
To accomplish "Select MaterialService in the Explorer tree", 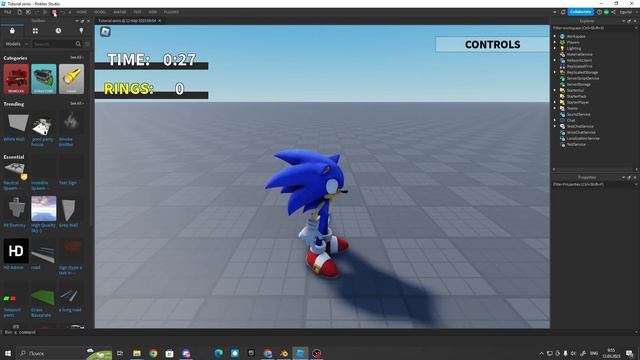I will [x=579, y=54].
